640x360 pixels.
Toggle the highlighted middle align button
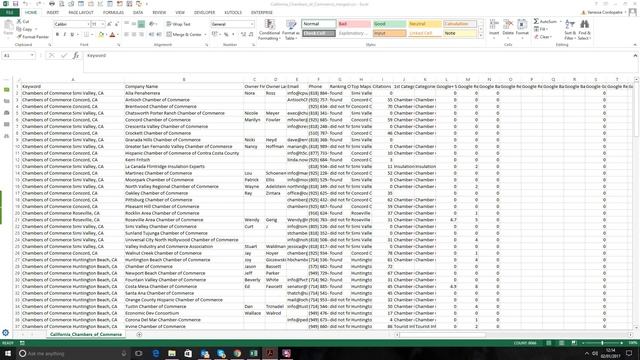pyautogui.click(x=141, y=24)
